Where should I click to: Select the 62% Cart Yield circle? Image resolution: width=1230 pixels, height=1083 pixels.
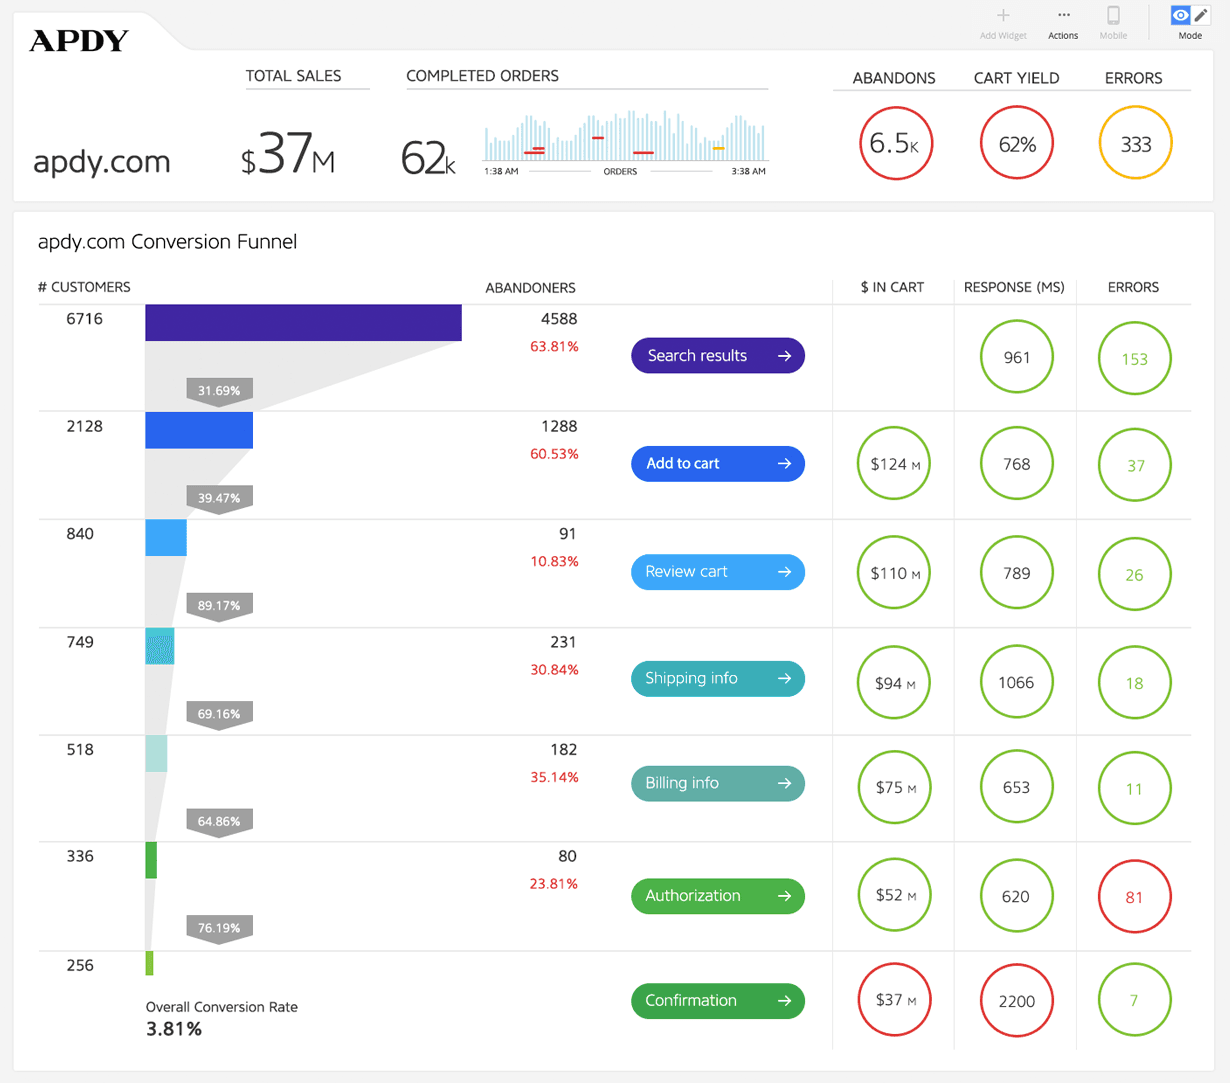1017,144
